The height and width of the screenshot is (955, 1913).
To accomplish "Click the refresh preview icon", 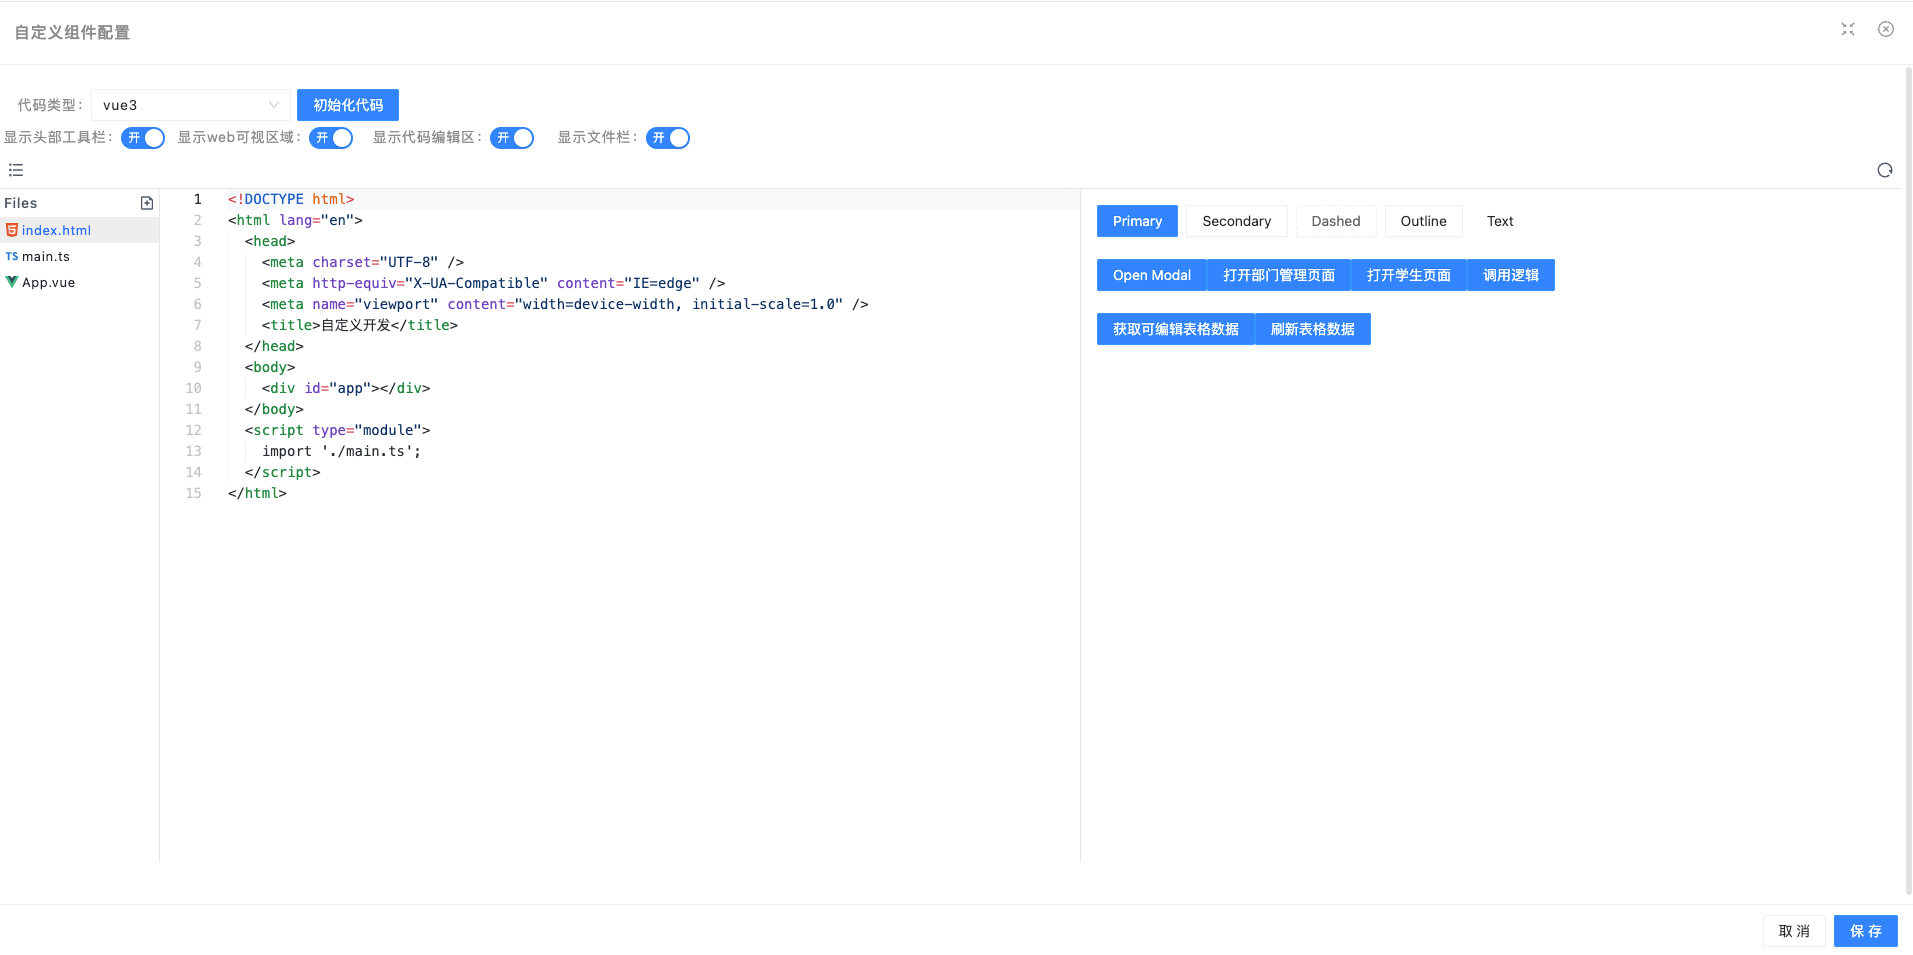I will pyautogui.click(x=1885, y=170).
